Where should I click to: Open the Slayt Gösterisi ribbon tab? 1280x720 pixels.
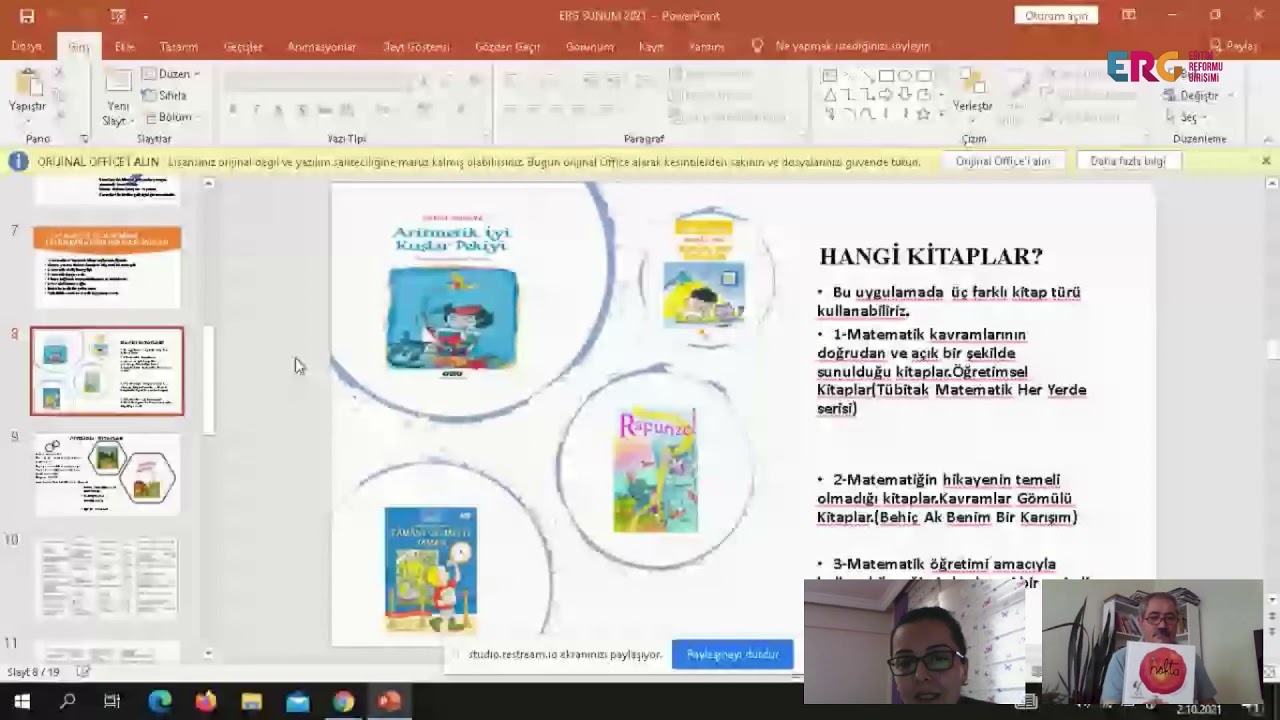pos(416,47)
